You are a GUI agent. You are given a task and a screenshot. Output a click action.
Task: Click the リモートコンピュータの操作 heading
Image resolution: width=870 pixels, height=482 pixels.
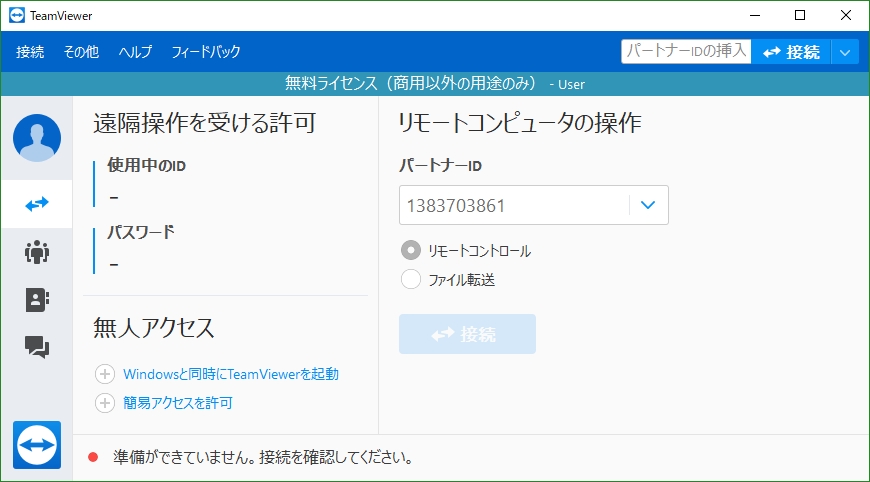pos(520,123)
